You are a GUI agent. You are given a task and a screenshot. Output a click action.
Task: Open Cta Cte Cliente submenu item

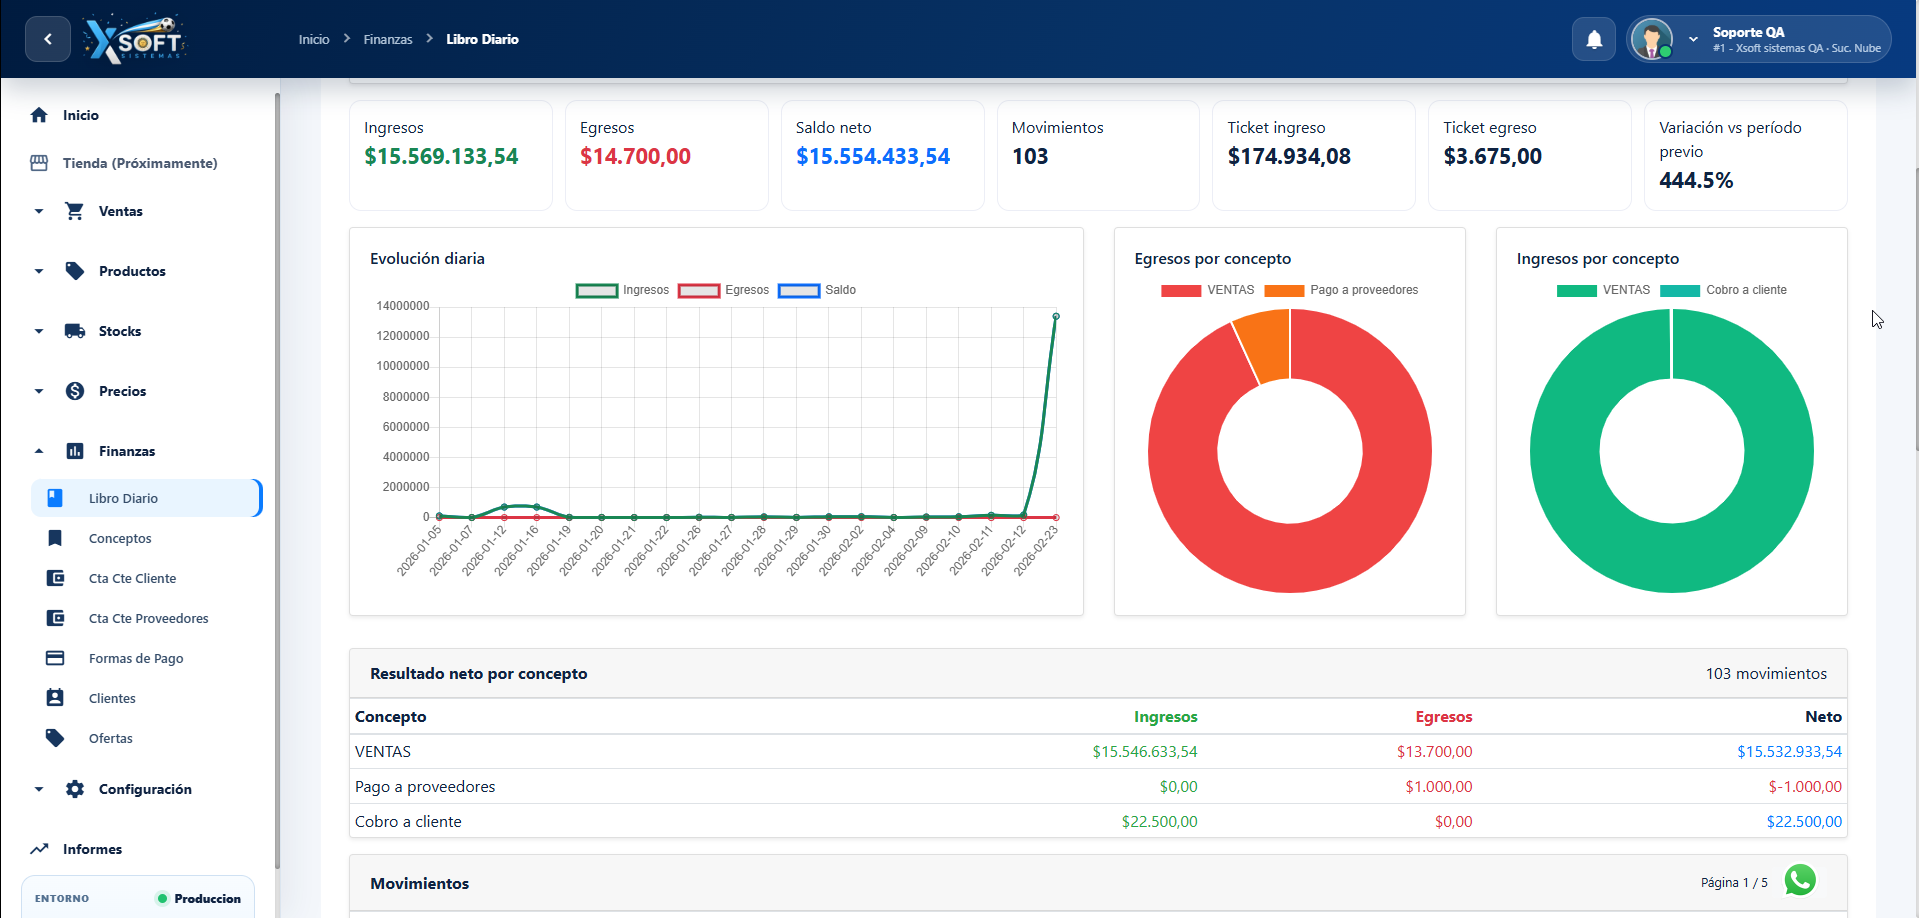tap(132, 578)
